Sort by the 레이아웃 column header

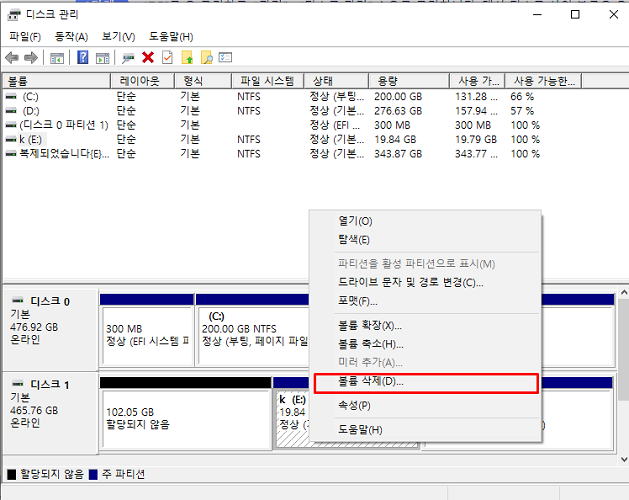[142, 81]
